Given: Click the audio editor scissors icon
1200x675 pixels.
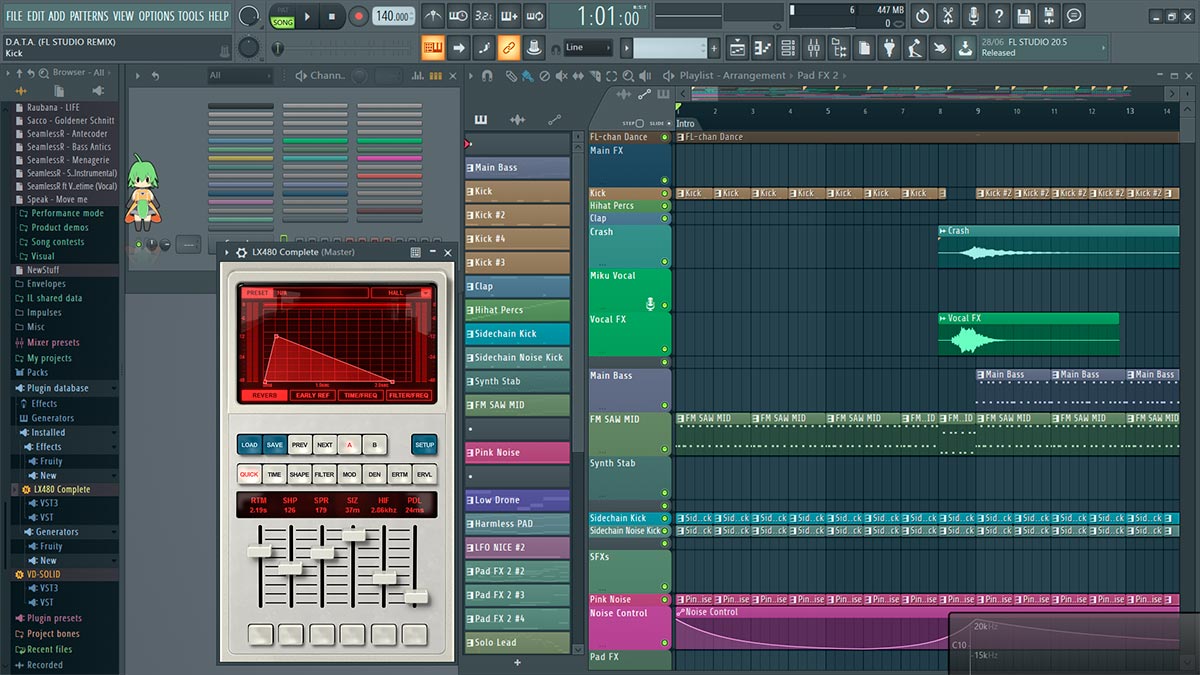Looking at the screenshot, I should pyautogui.click(x=947, y=16).
